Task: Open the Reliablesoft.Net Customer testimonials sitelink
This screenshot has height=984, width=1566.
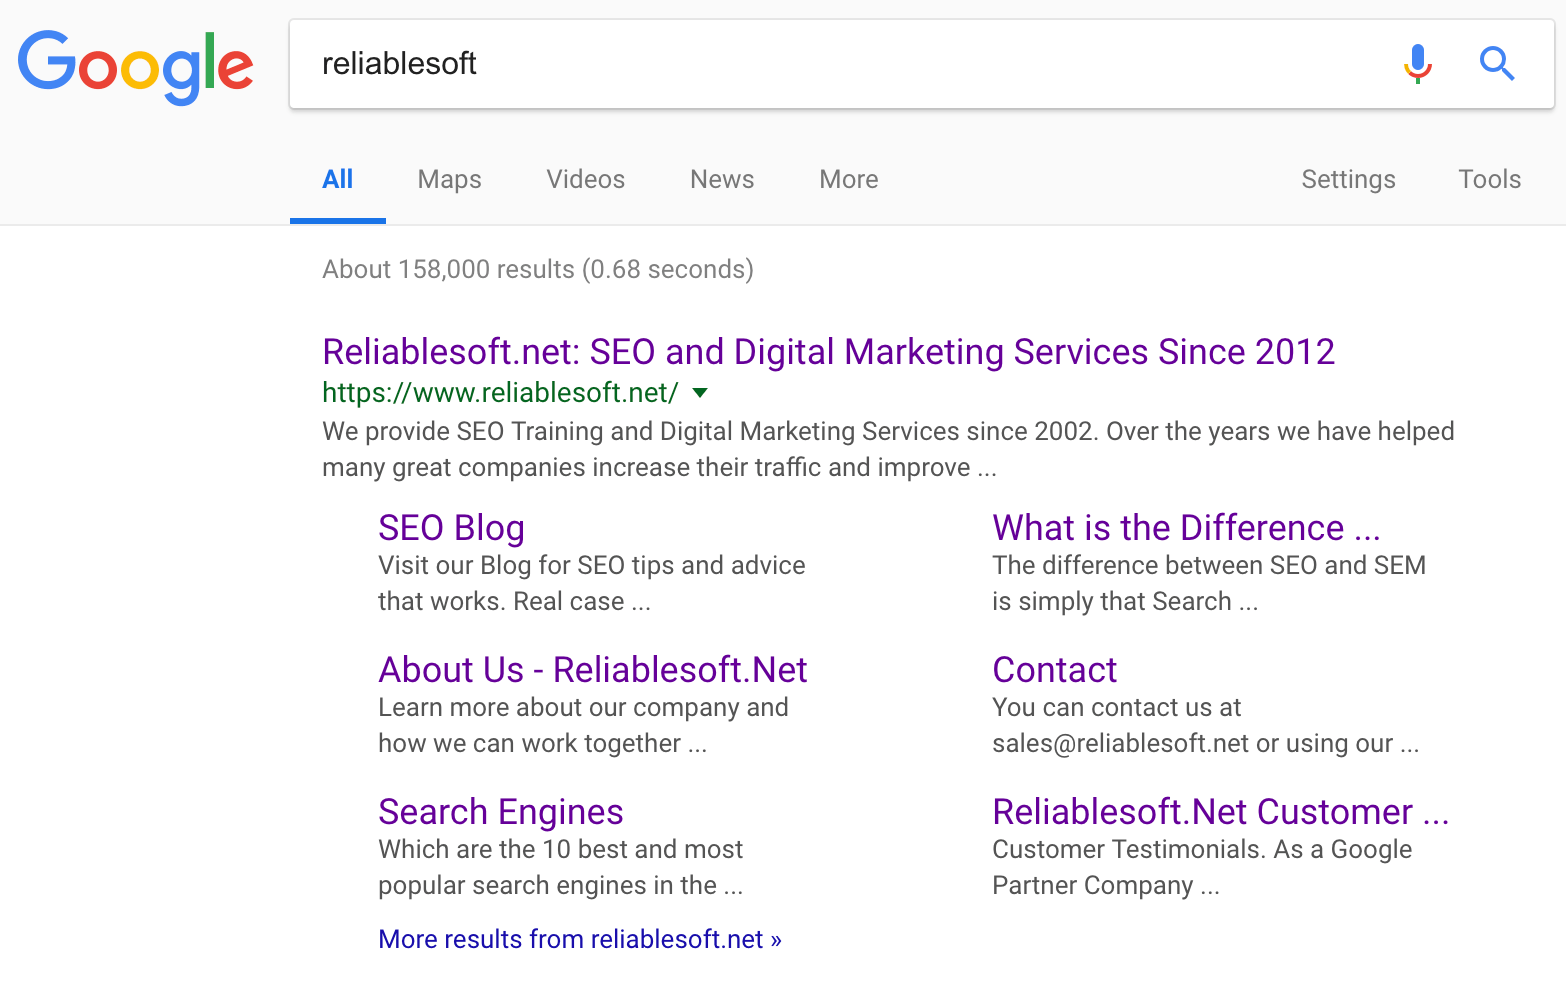Action: [x=1219, y=812]
